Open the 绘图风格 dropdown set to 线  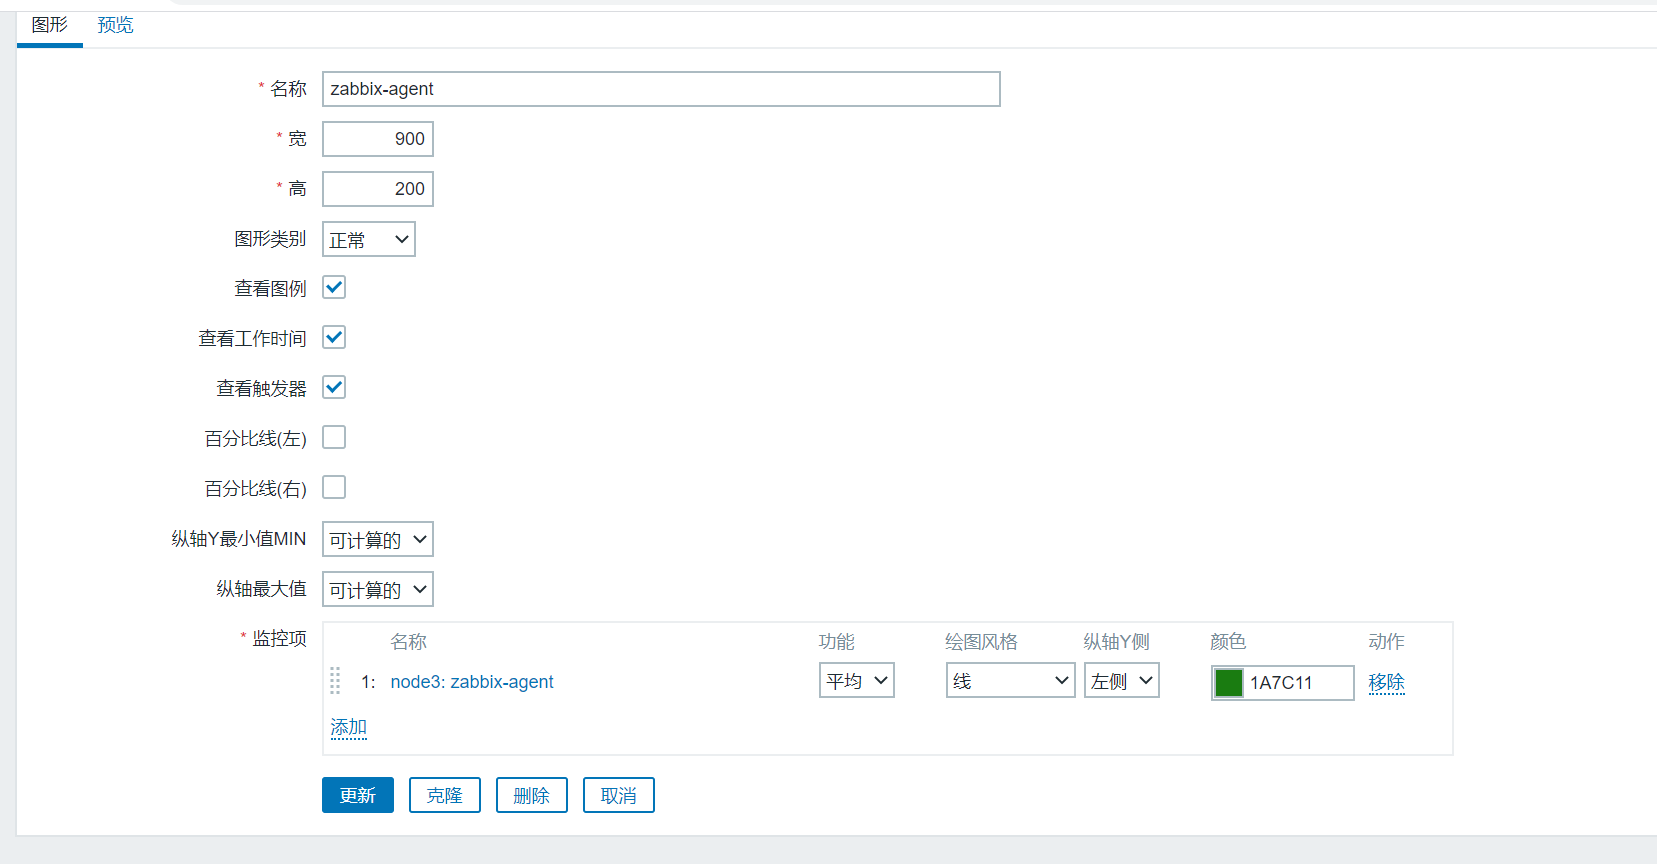[x=1010, y=680]
